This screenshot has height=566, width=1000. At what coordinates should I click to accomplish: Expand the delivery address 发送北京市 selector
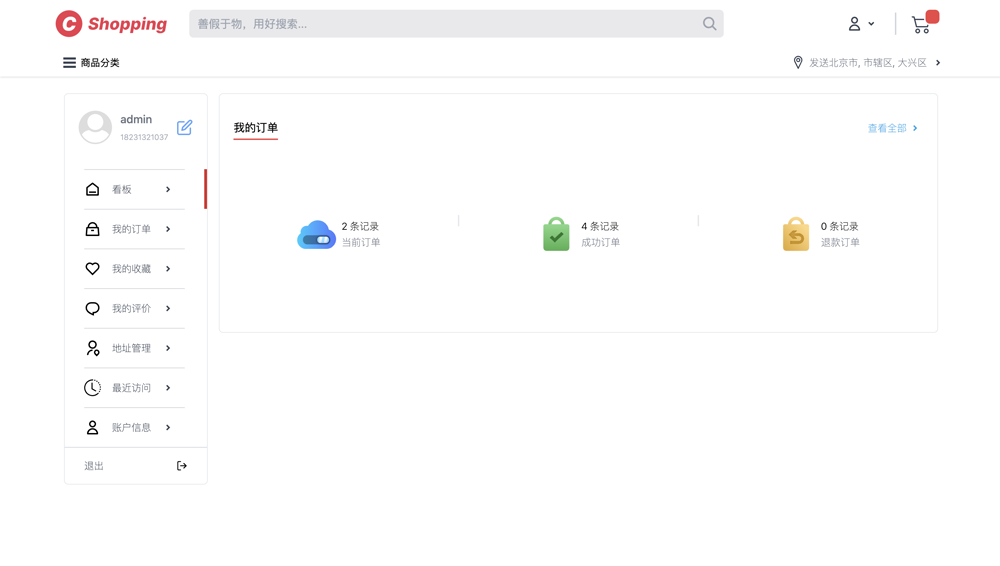[868, 62]
